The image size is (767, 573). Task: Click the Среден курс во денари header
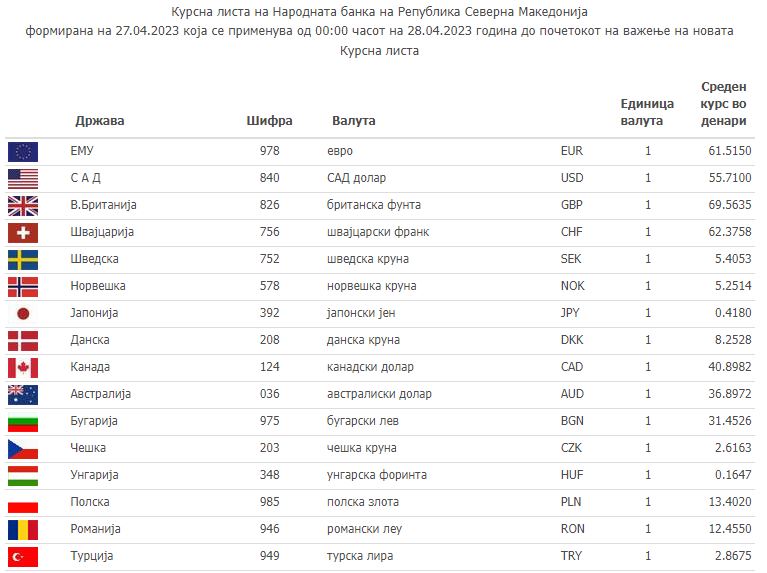coord(723,104)
